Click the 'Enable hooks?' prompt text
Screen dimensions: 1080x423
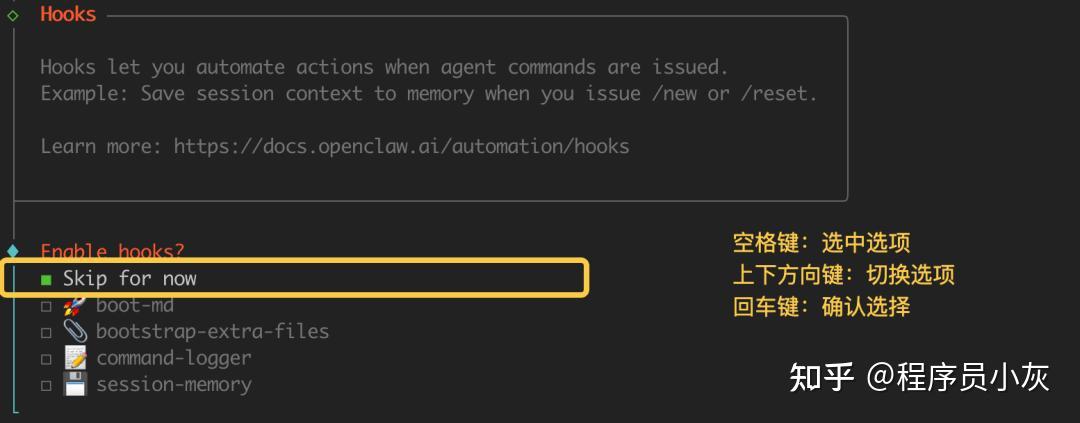[112, 251]
